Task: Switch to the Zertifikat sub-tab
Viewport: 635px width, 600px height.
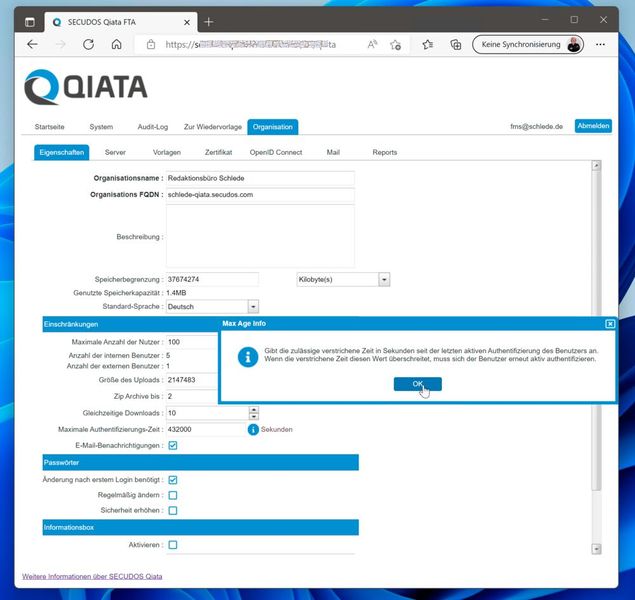Action: click(x=218, y=152)
